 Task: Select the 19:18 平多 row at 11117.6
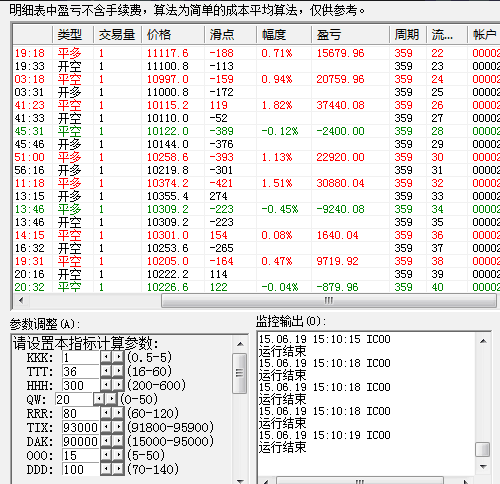[257, 53]
